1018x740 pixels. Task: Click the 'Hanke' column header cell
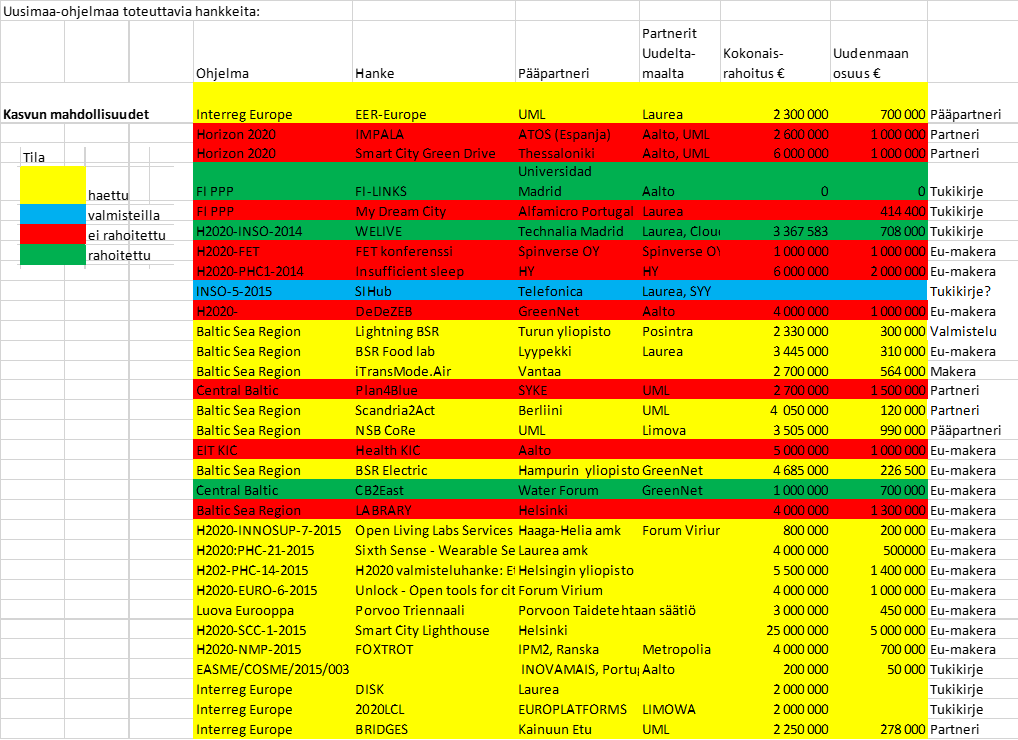(434, 52)
